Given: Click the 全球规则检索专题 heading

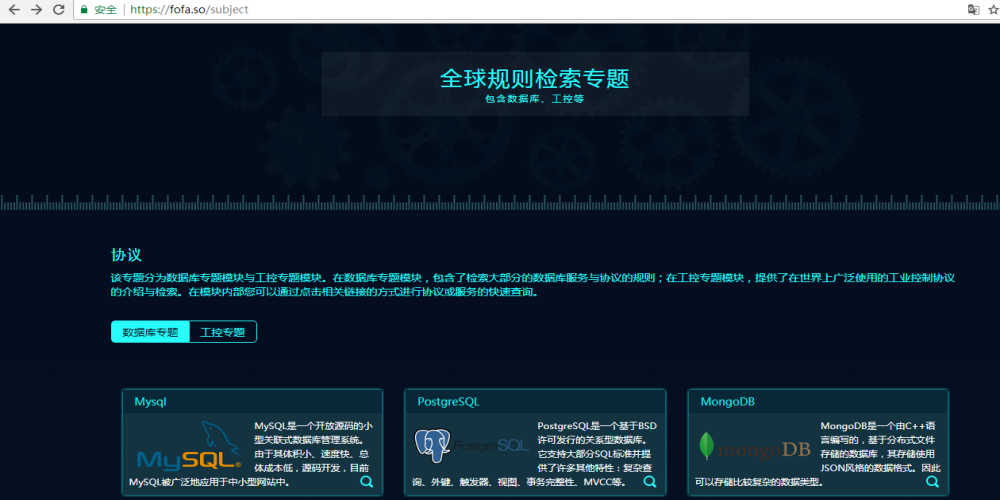Looking at the screenshot, I should click(534, 78).
